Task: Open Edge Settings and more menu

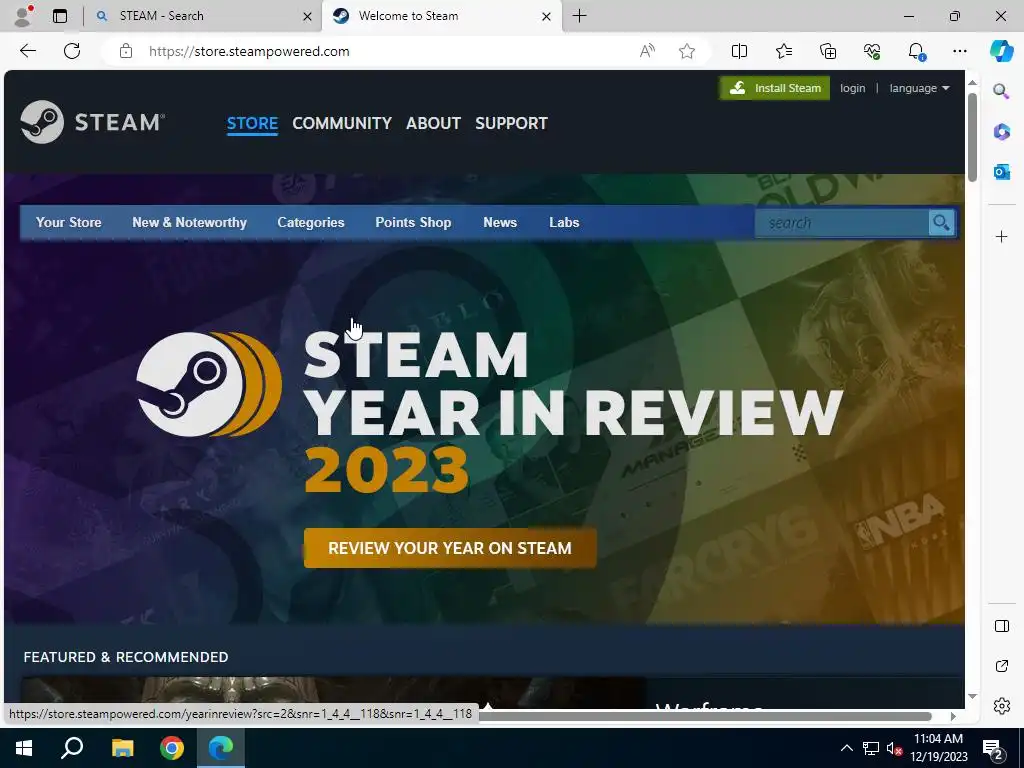Action: coord(959,51)
